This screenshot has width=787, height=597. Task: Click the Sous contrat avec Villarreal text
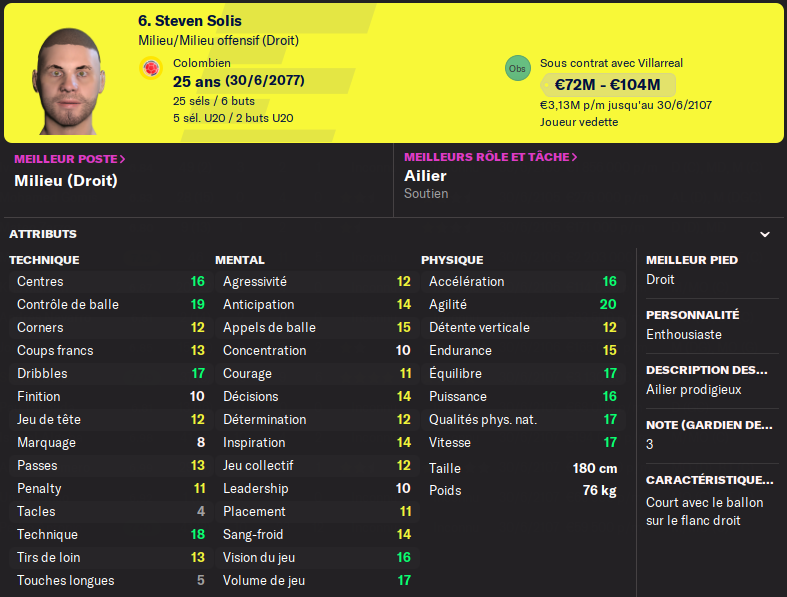(x=611, y=63)
